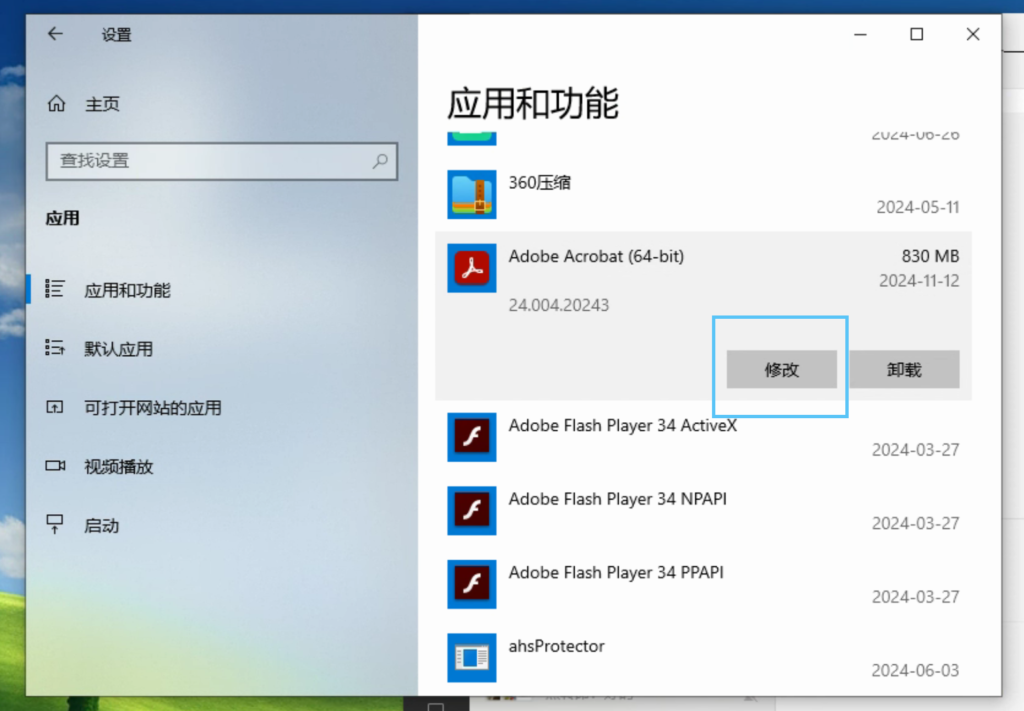Open 默认应用 in the sidebar

[118, 349]
